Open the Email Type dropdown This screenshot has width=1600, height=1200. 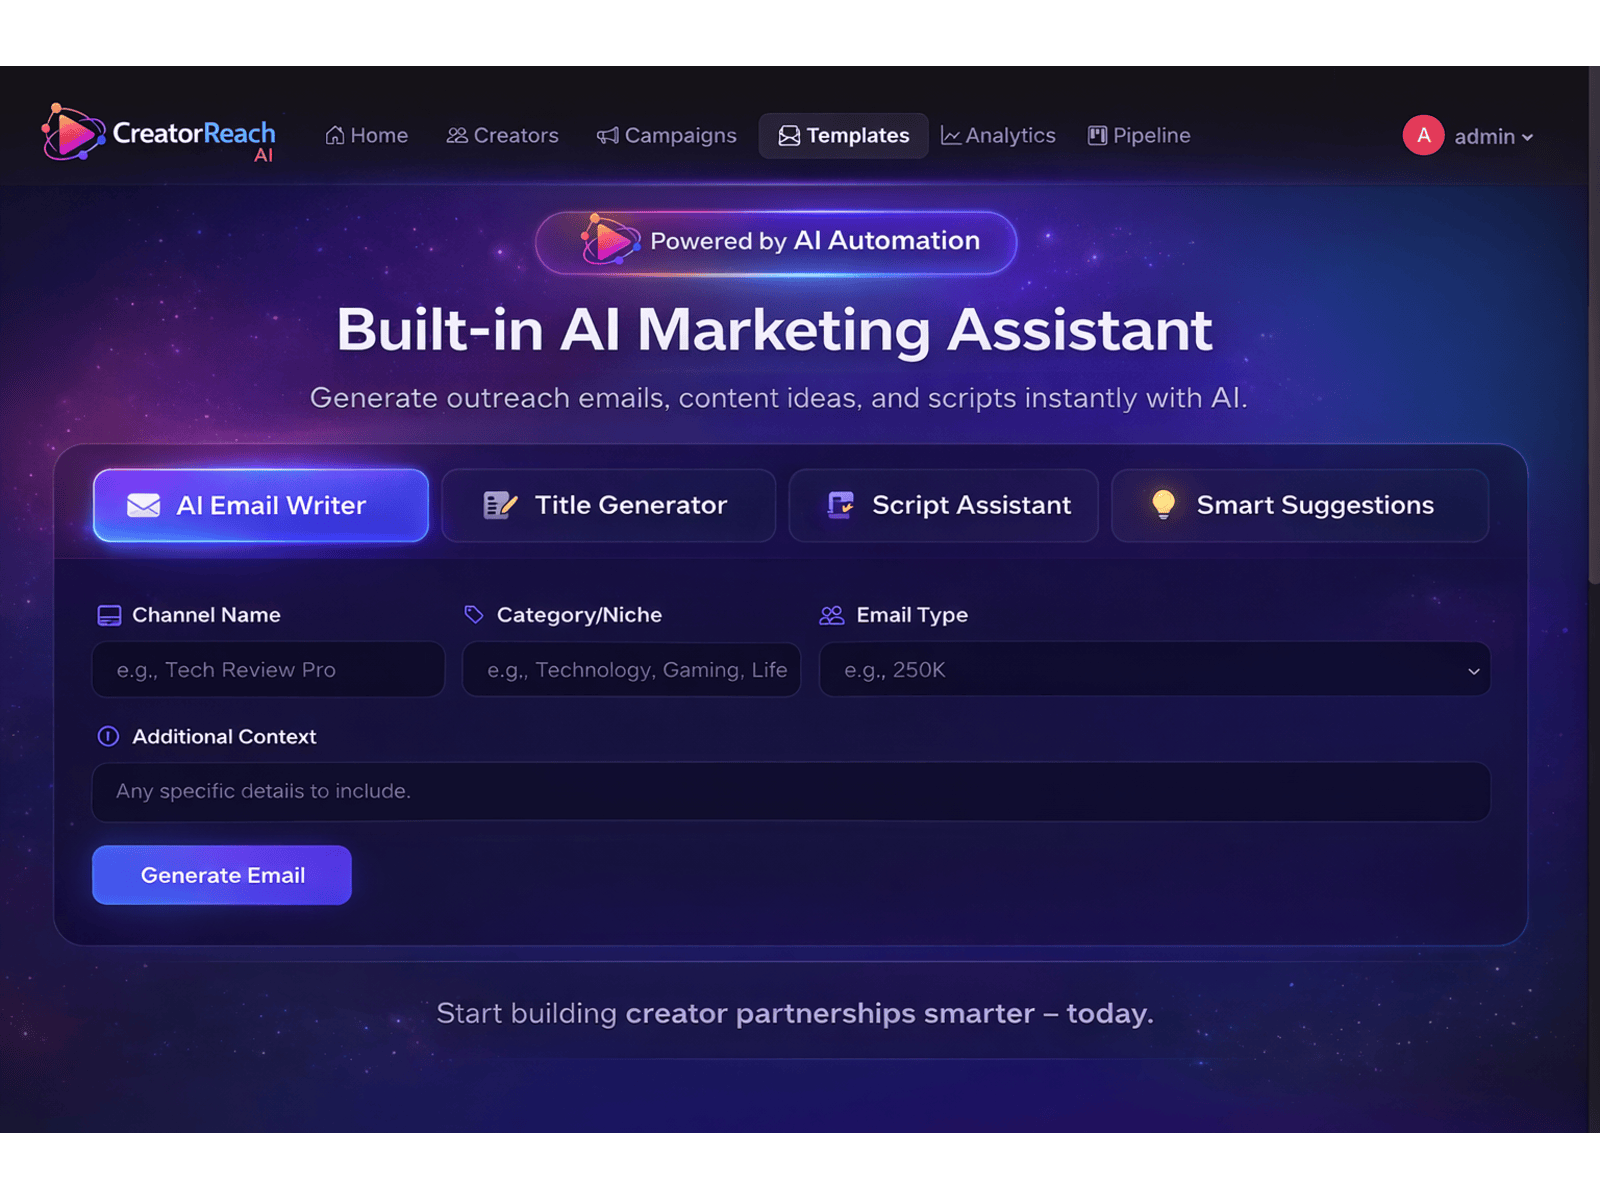pos(1154,670)
